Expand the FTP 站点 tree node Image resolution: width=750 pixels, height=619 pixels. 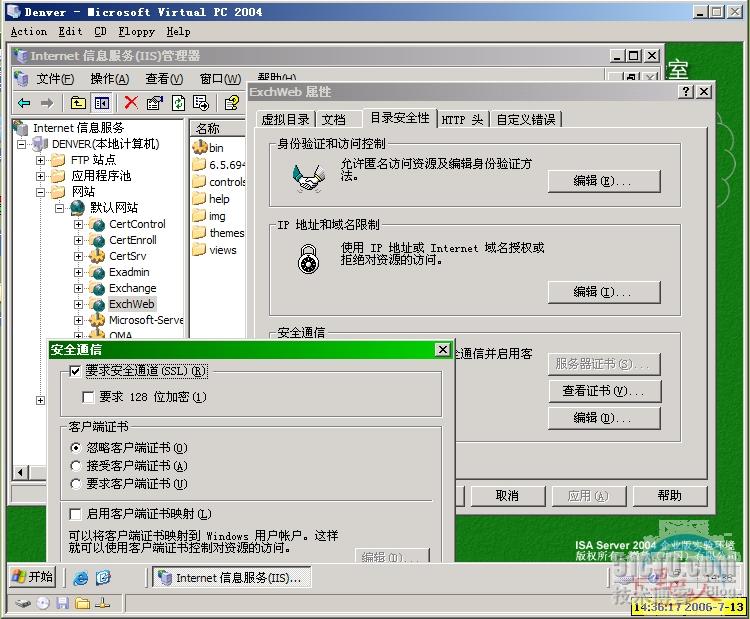[41, 160]
